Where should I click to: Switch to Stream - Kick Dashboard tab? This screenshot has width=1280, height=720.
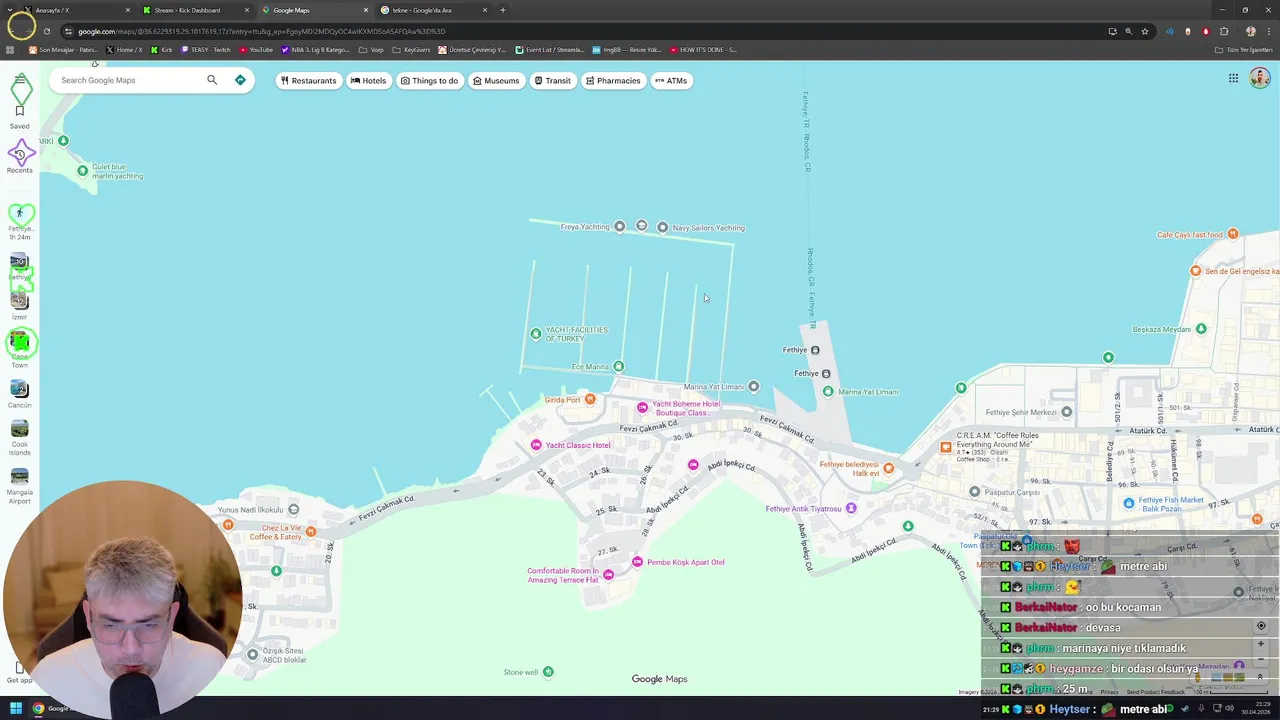195,10
